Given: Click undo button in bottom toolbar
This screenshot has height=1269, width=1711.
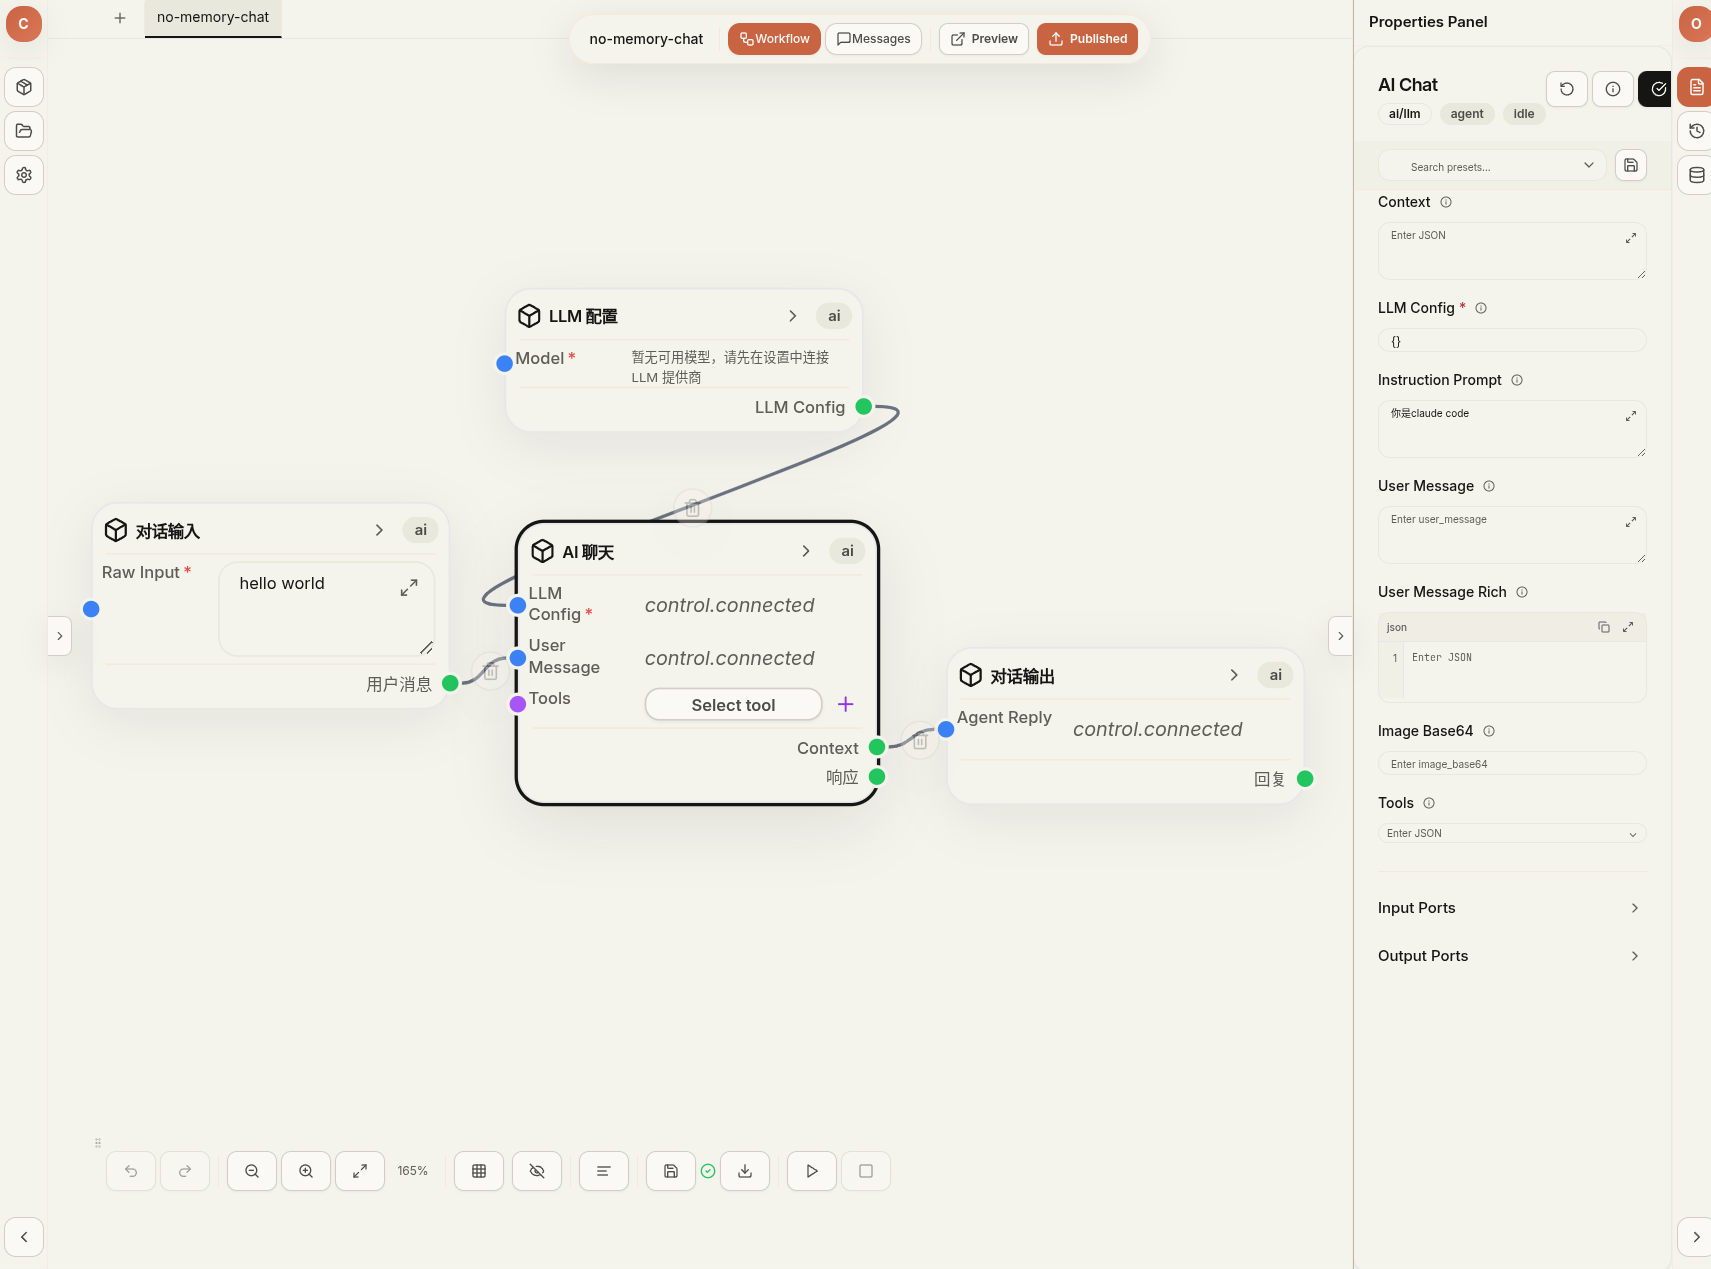Looking at the screenshot, I should pos(131,1171).
